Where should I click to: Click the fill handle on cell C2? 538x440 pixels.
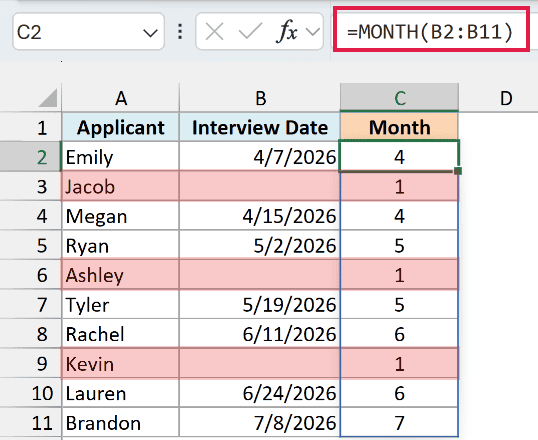click(458, 171)
